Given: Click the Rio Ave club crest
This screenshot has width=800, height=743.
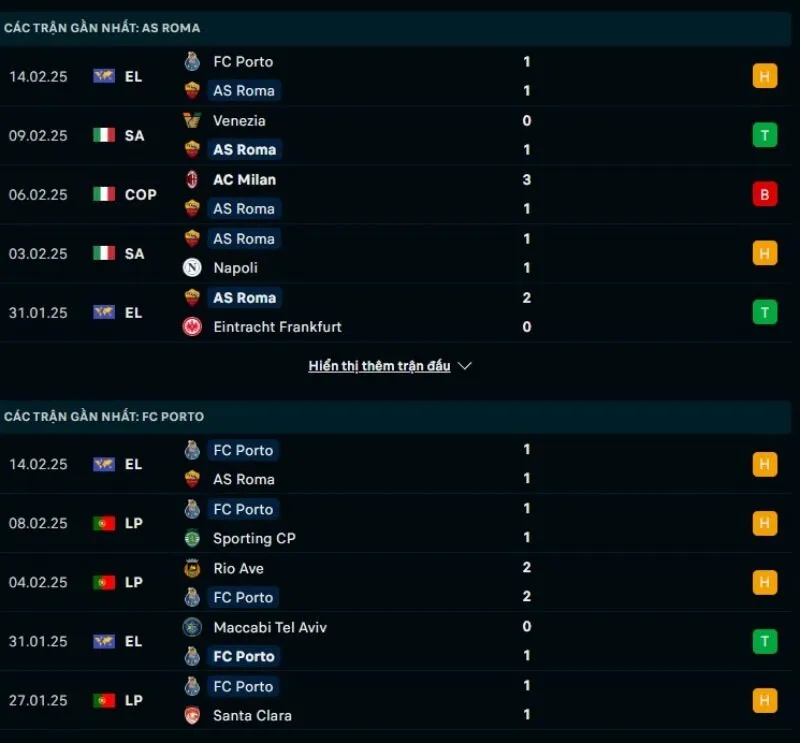Looking at the screenshot, I should pos(192,568).
